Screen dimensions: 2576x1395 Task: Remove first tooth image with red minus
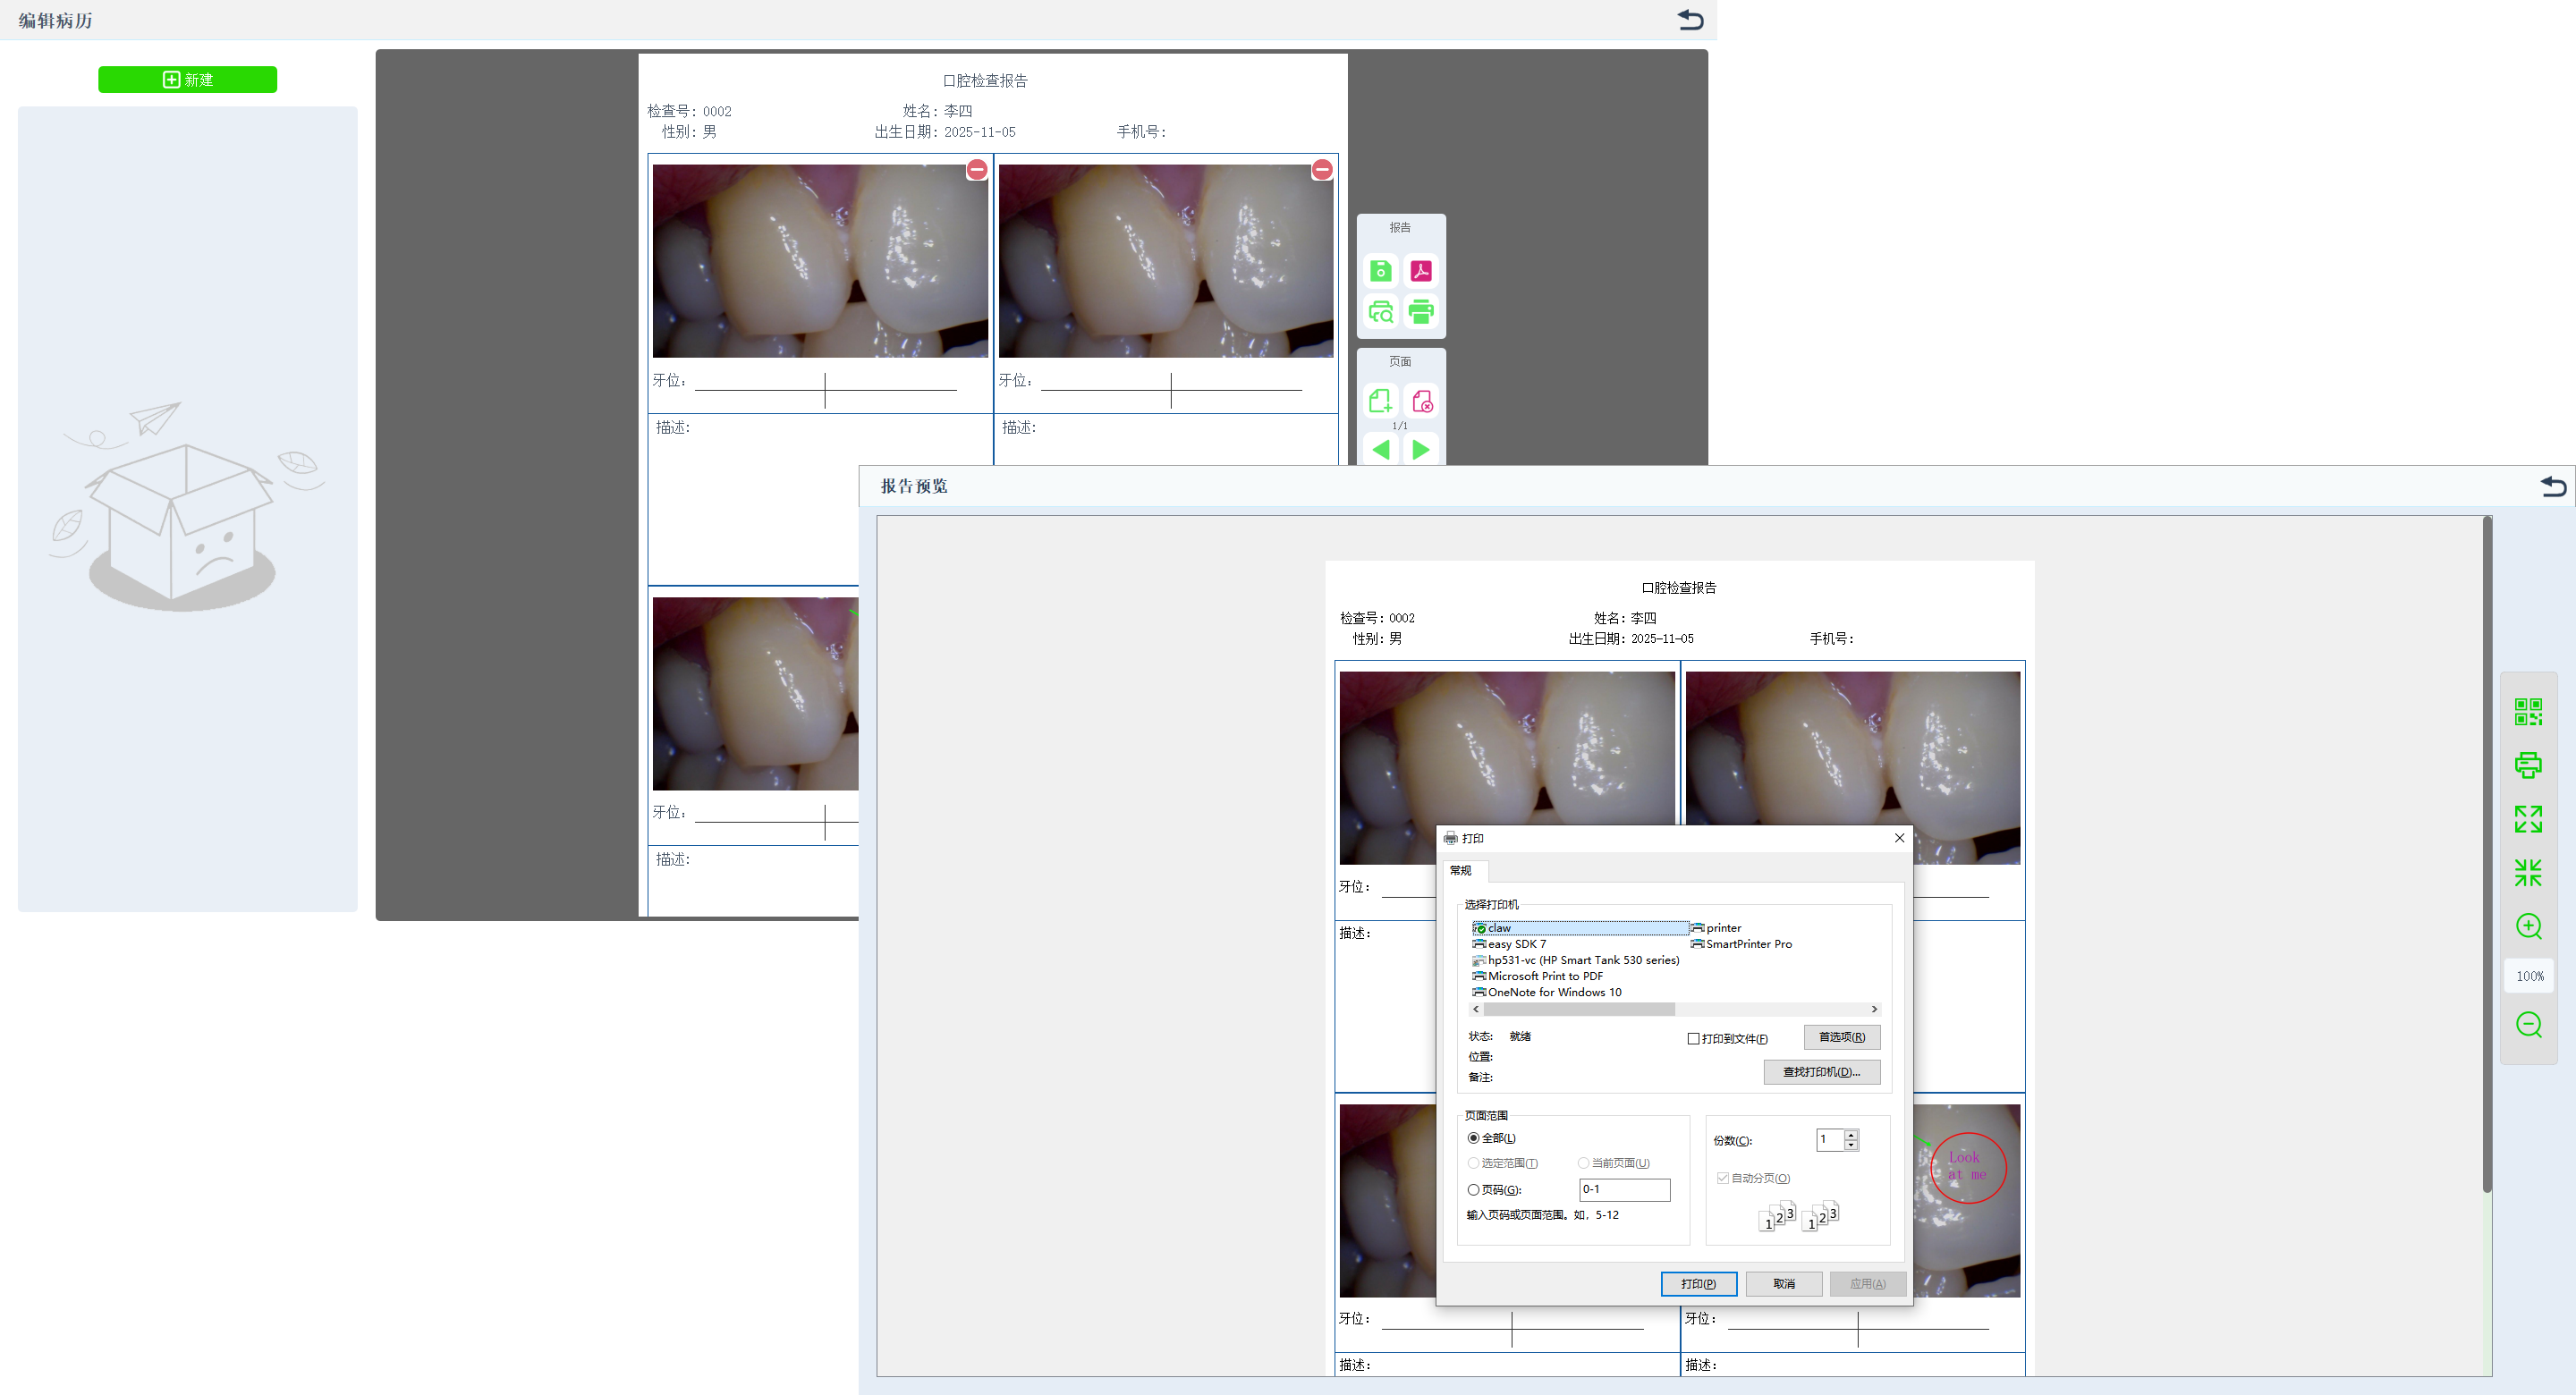977,170
